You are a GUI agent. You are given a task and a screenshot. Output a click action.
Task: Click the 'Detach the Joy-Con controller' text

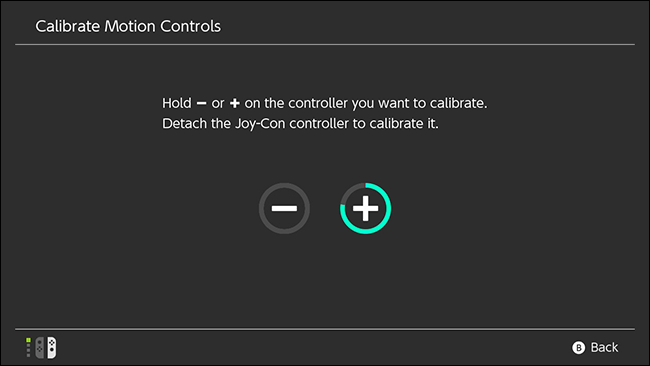tap(300, 124)
